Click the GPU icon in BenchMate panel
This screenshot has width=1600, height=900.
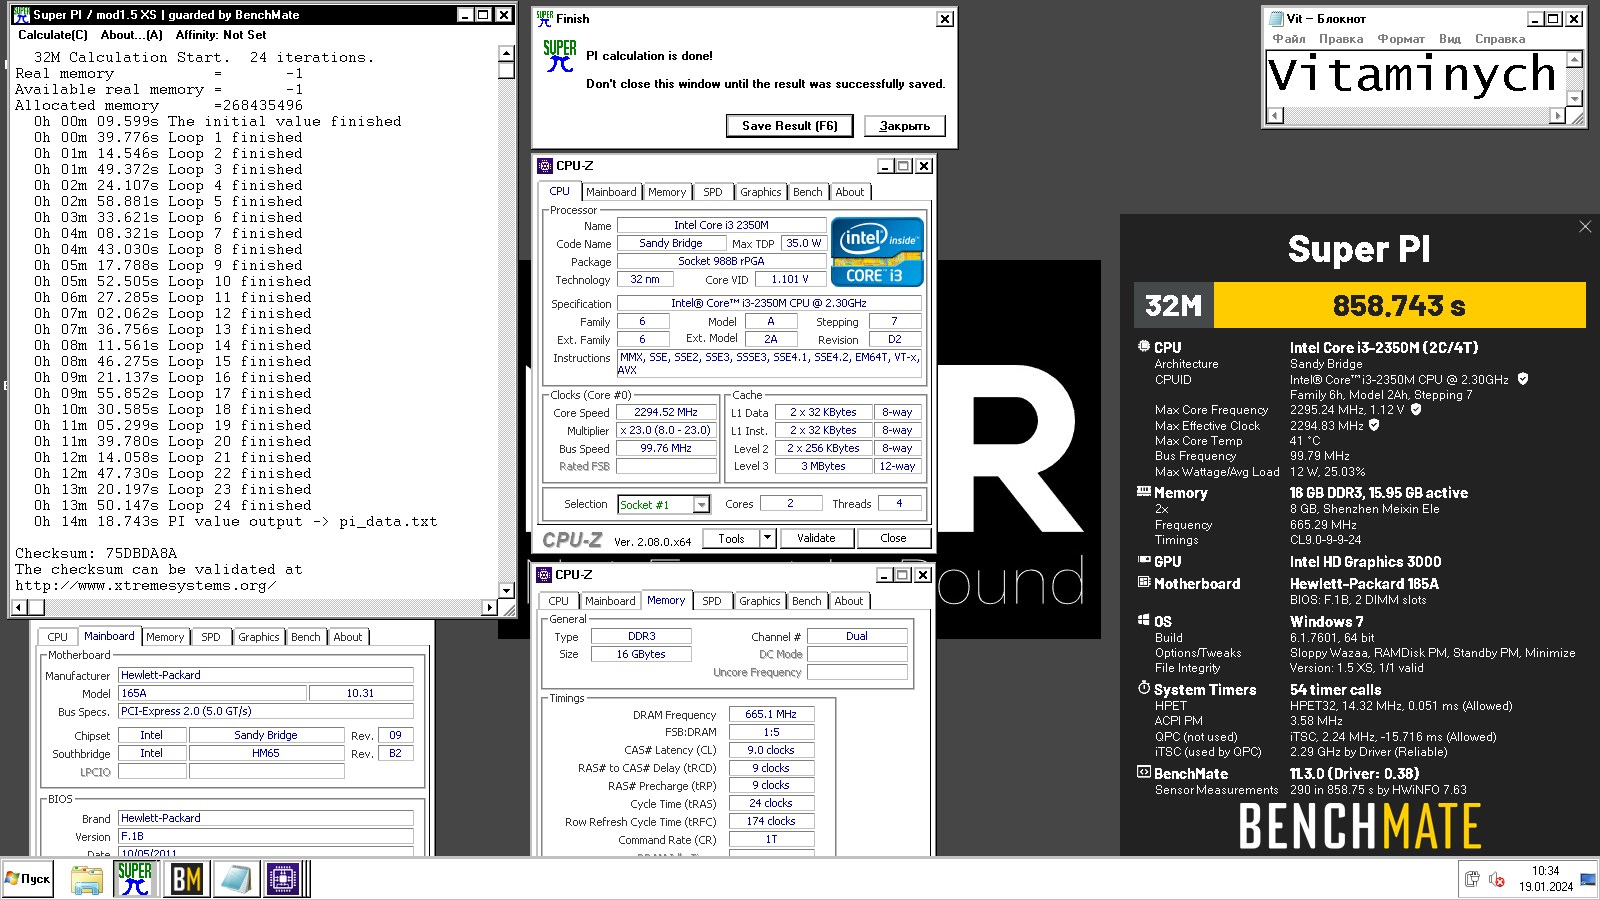pos(1144,560)
